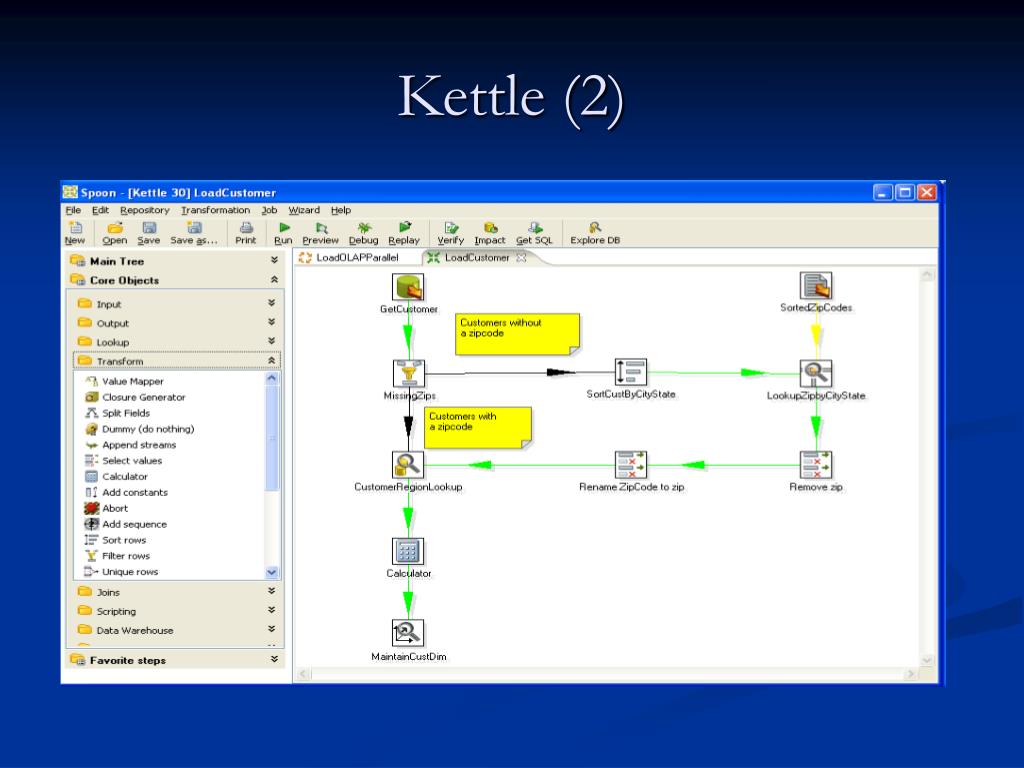Click the Save as toolbar icon

(x=194, y=227)
